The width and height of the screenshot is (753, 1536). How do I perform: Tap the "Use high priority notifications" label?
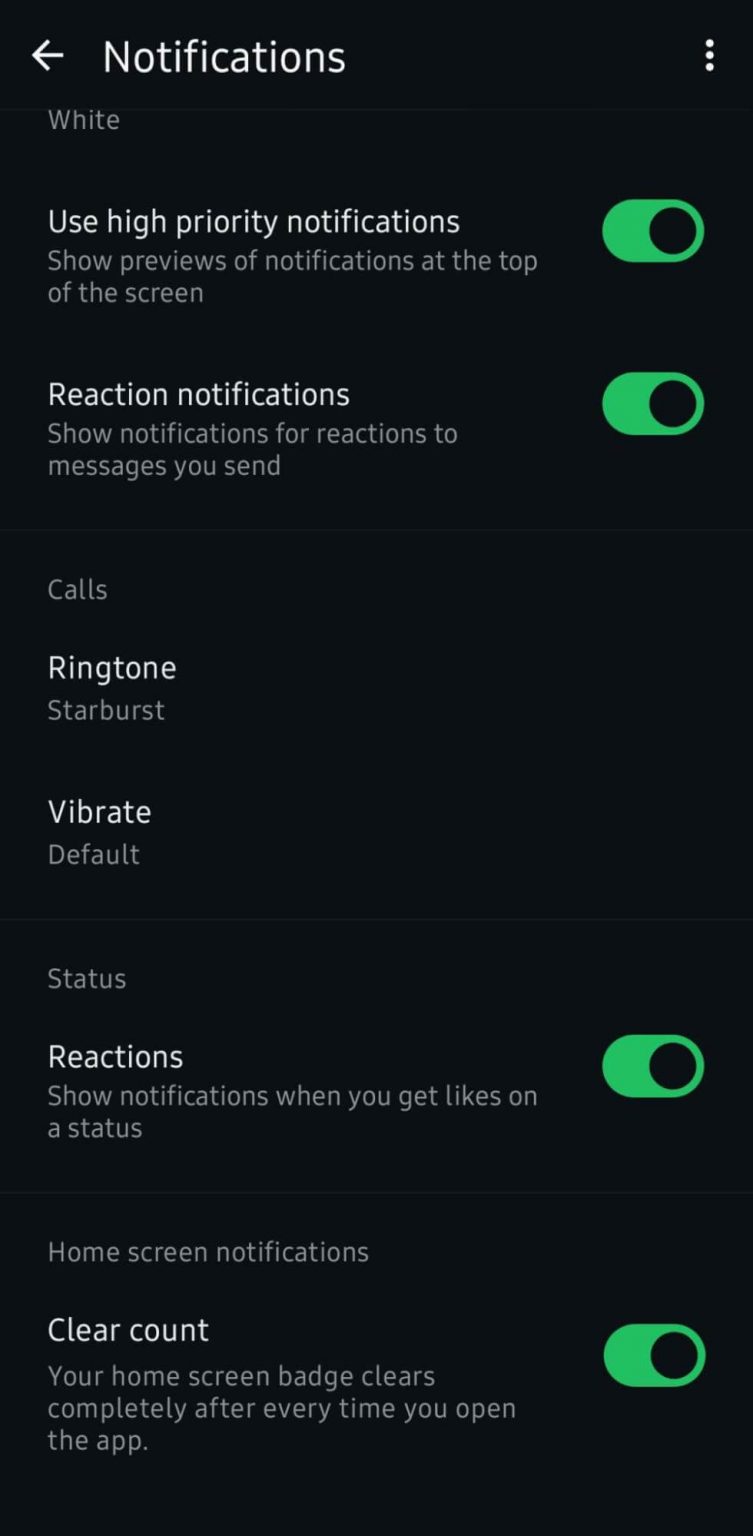click(x=254, y=221)
